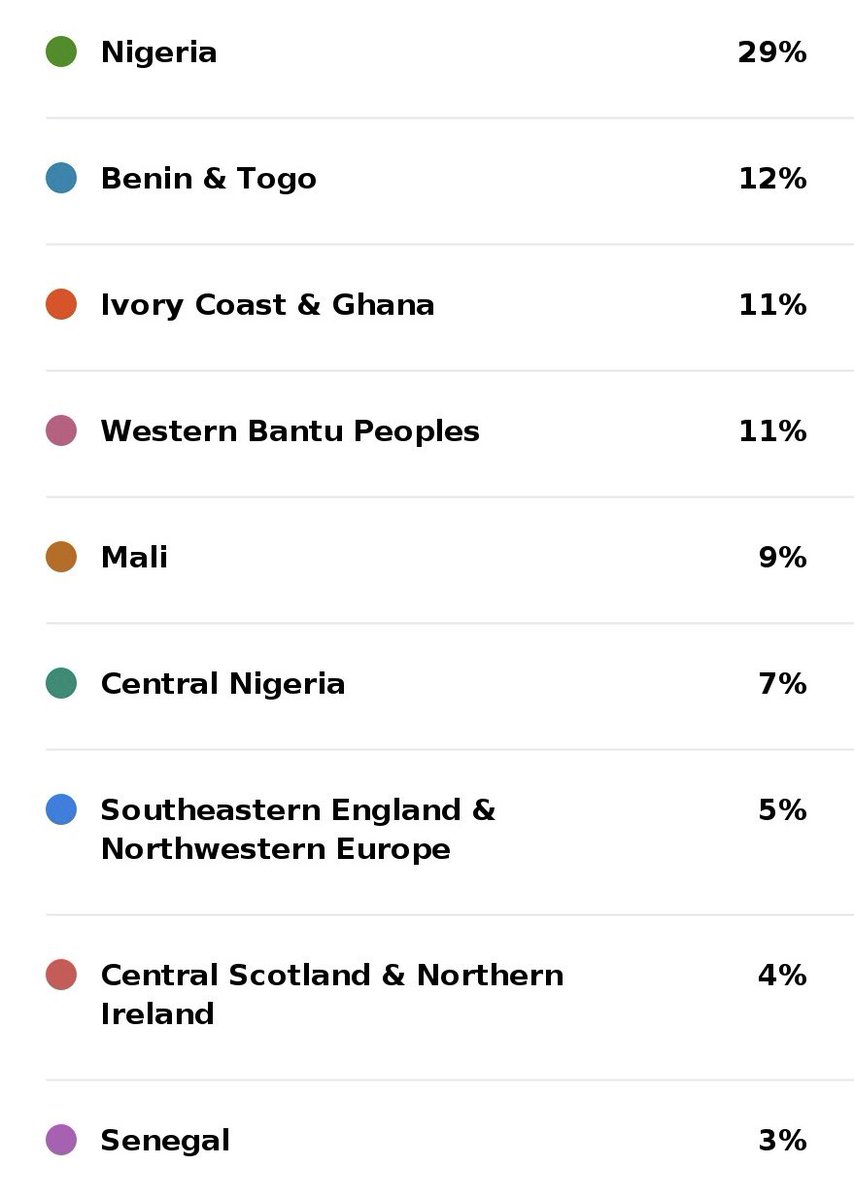Click the 29% value for Nigeria
This screenshot has width=854, height=1200.
coord(772,52)
